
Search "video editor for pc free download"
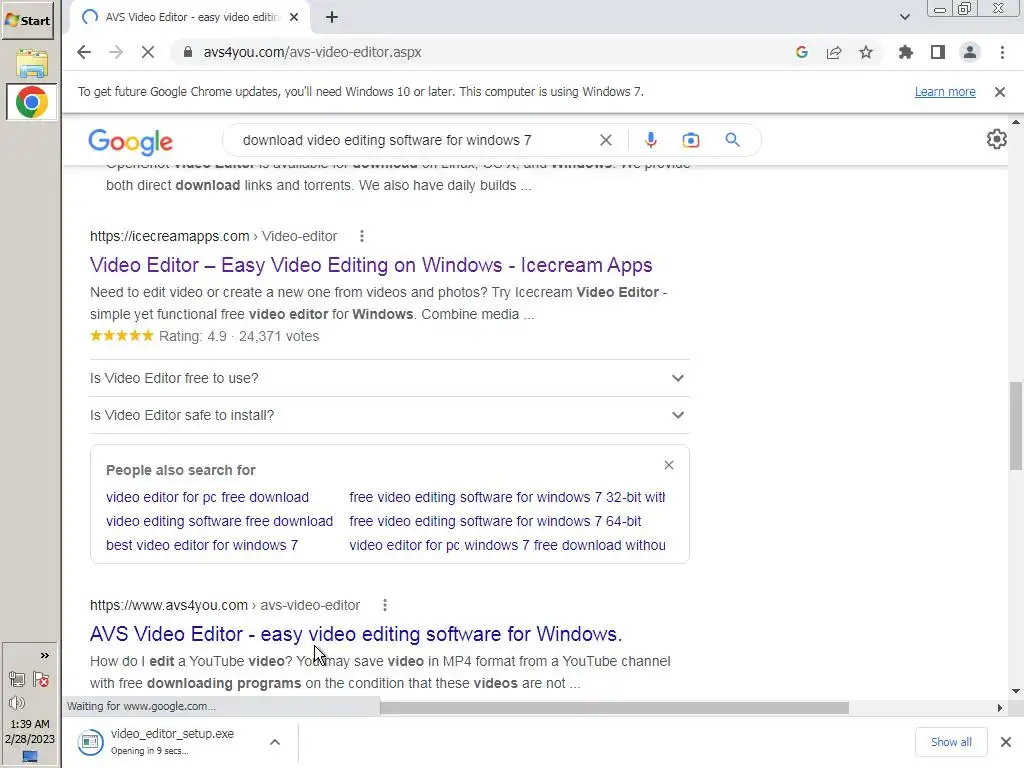pos(207,497)
